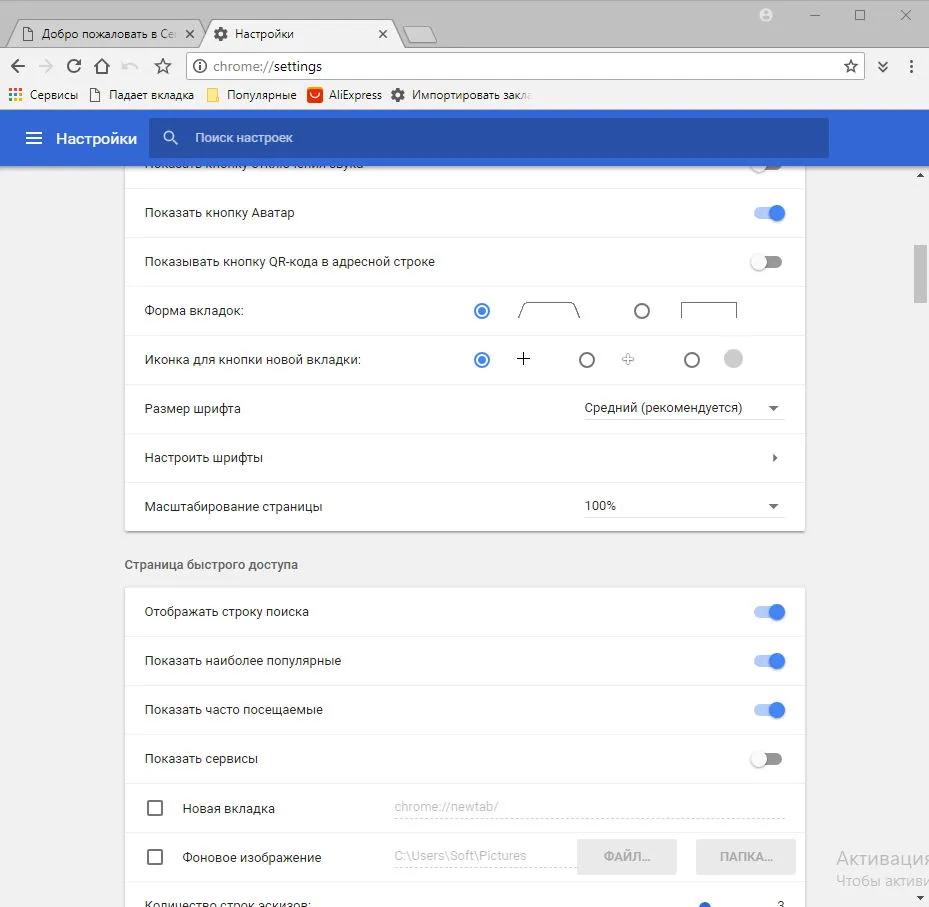Reload the page with the refresh icon
Screen dimensions: 929x907
(73, 66)
